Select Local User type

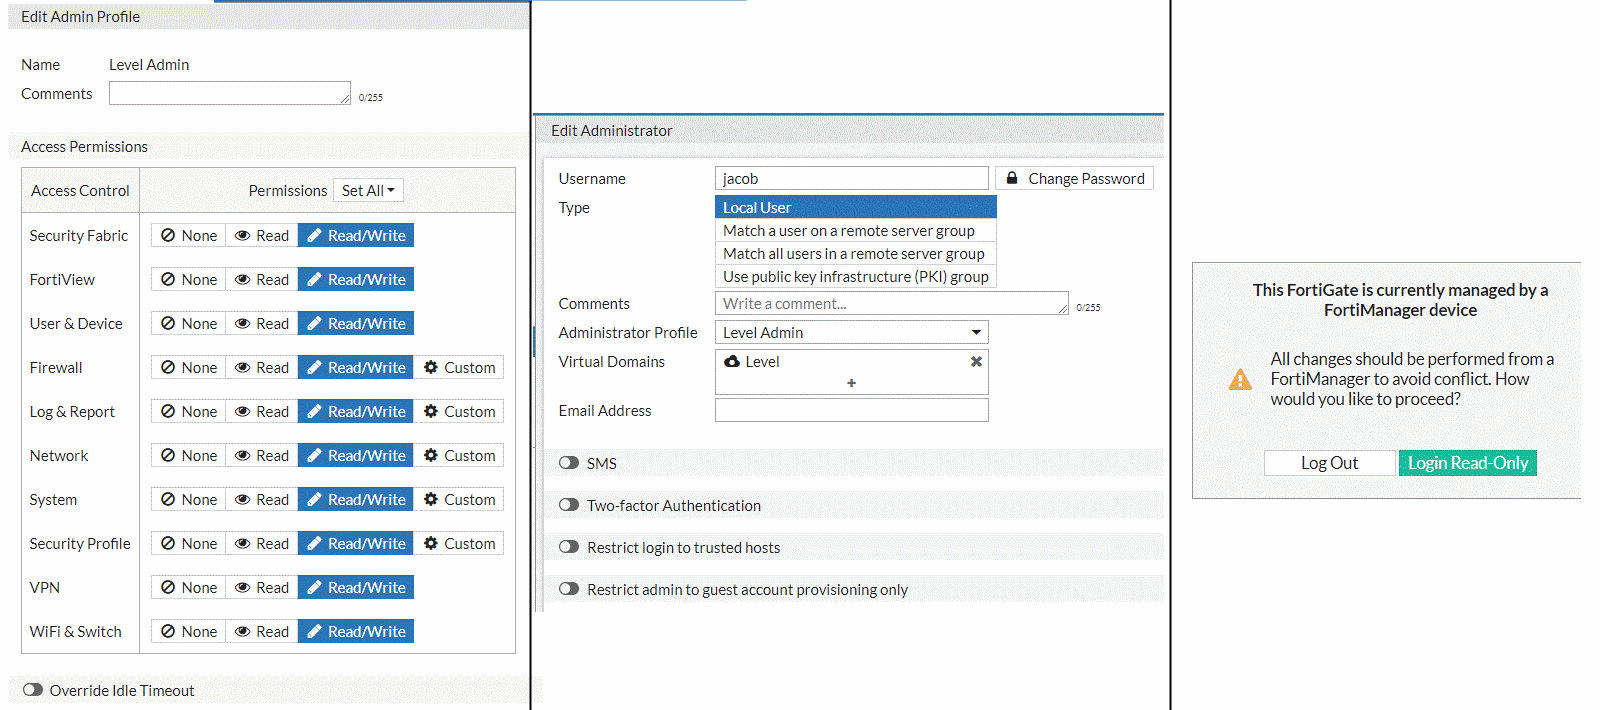coord(856,207)
